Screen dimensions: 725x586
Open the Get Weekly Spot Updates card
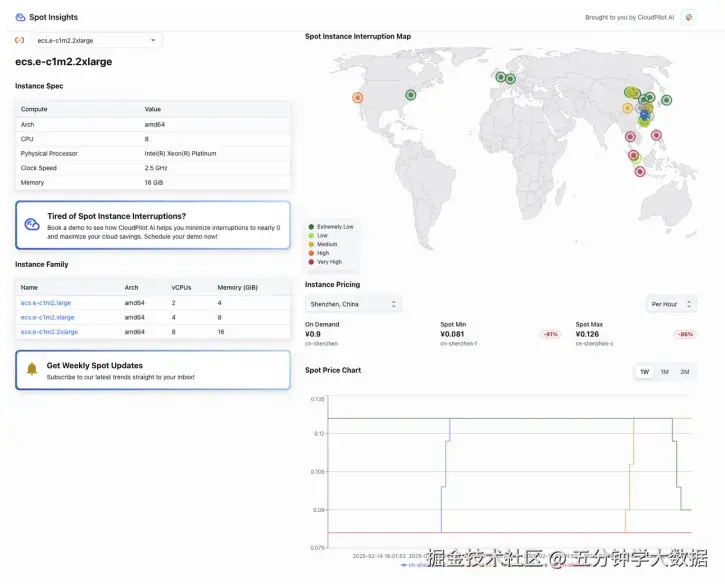coord(153,370)
